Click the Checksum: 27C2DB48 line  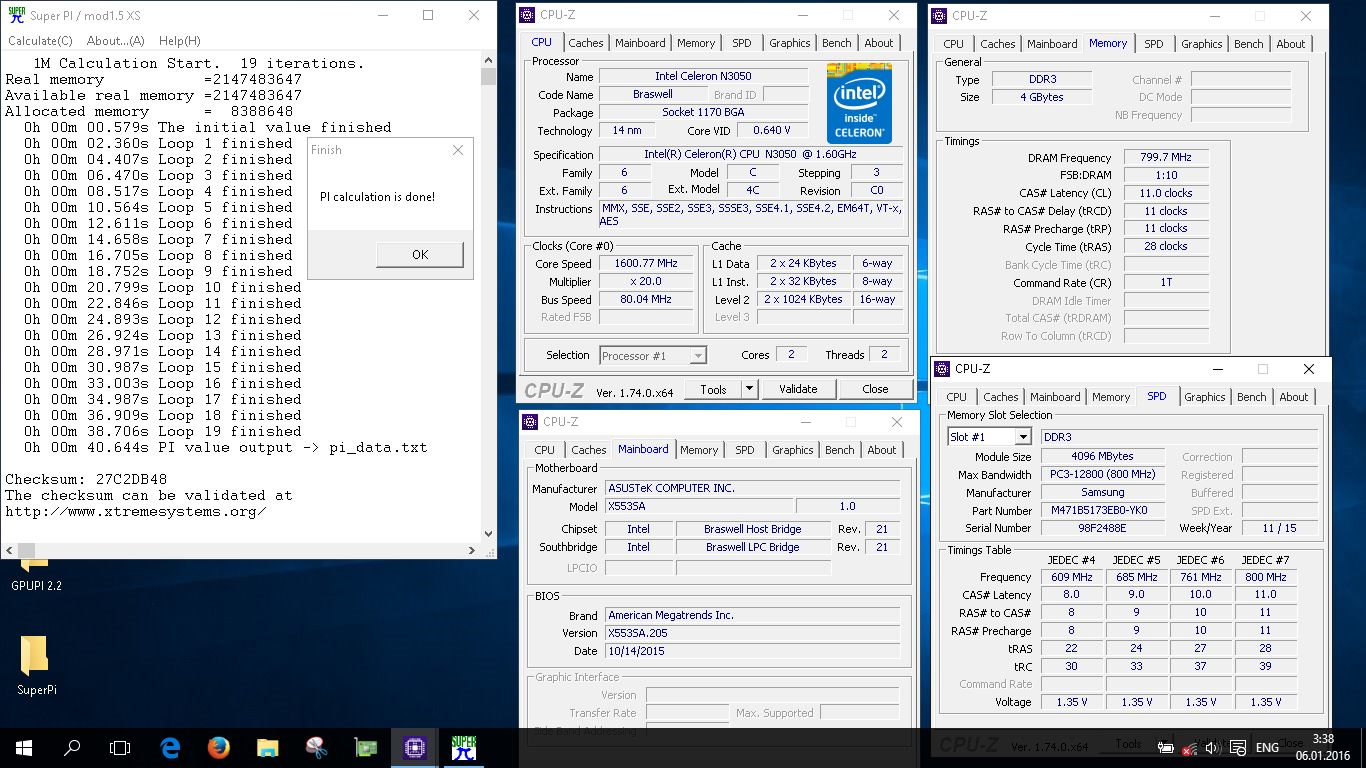[x=86, y=479]
